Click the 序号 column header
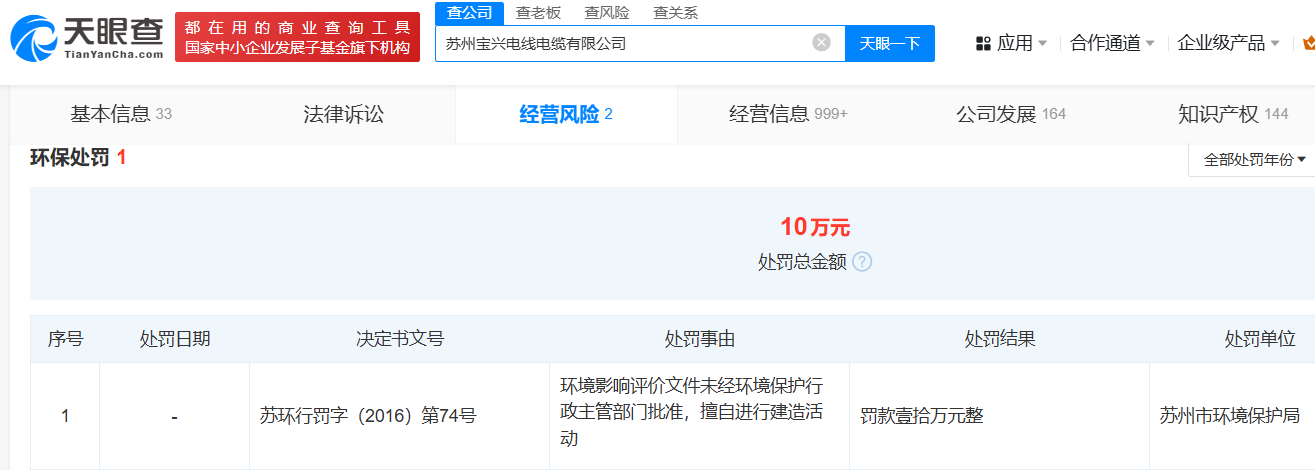The image size is (1315, 470). click(x=65, y=339)
